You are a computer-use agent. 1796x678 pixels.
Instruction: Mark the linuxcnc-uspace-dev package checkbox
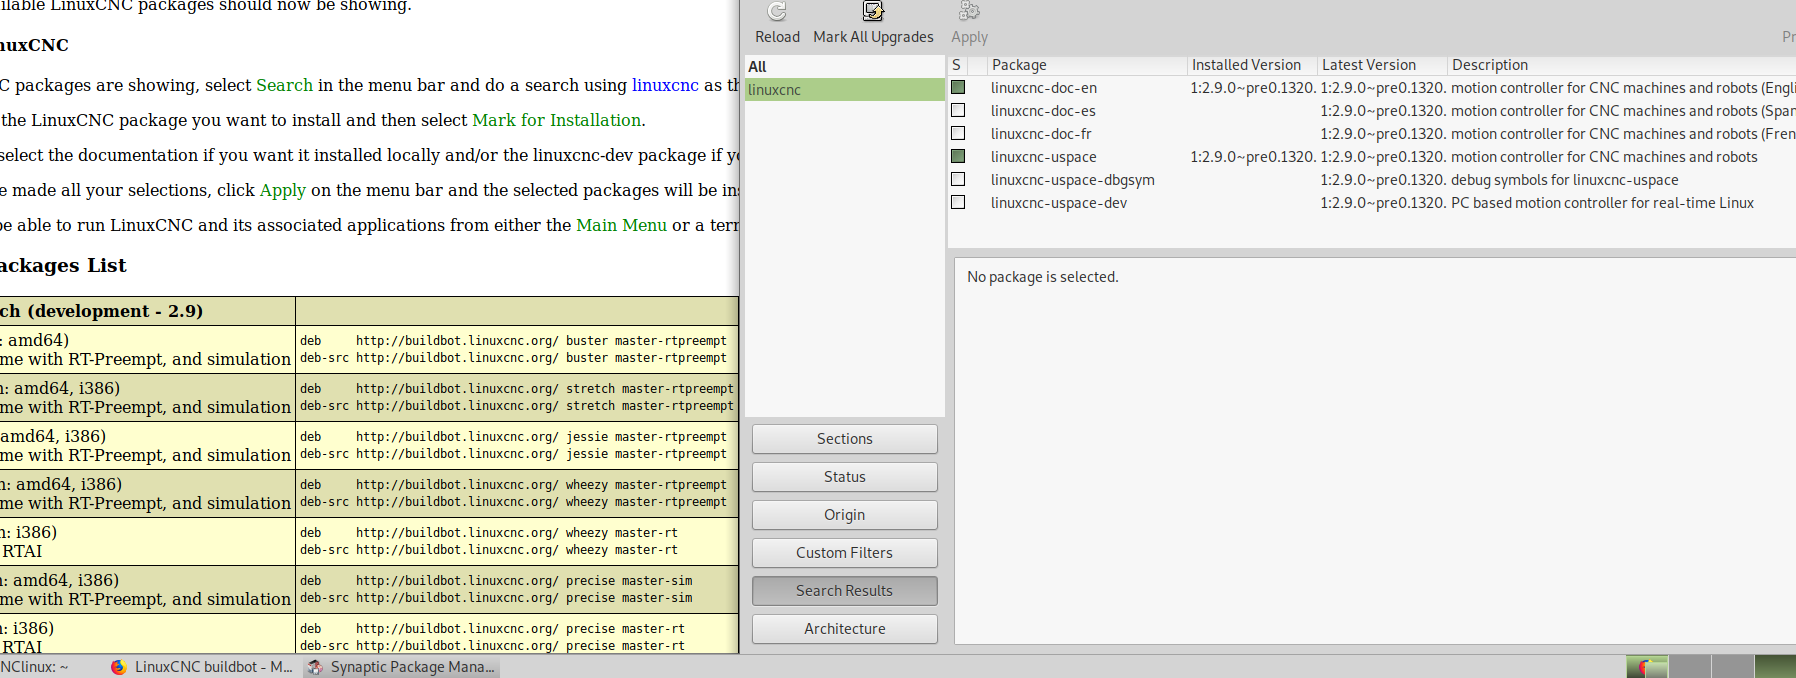(958, 202)
